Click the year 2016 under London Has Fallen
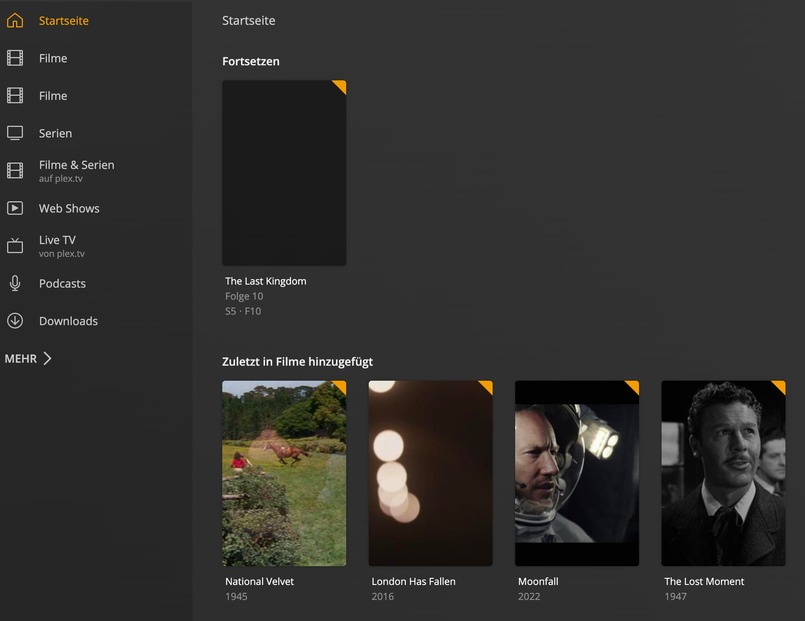The height and width of the screenshot is (621, 805). pos(382,596)
